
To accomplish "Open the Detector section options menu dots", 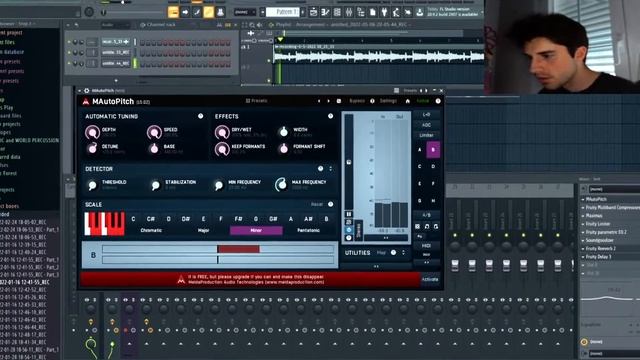I will [x=331, y=169].
